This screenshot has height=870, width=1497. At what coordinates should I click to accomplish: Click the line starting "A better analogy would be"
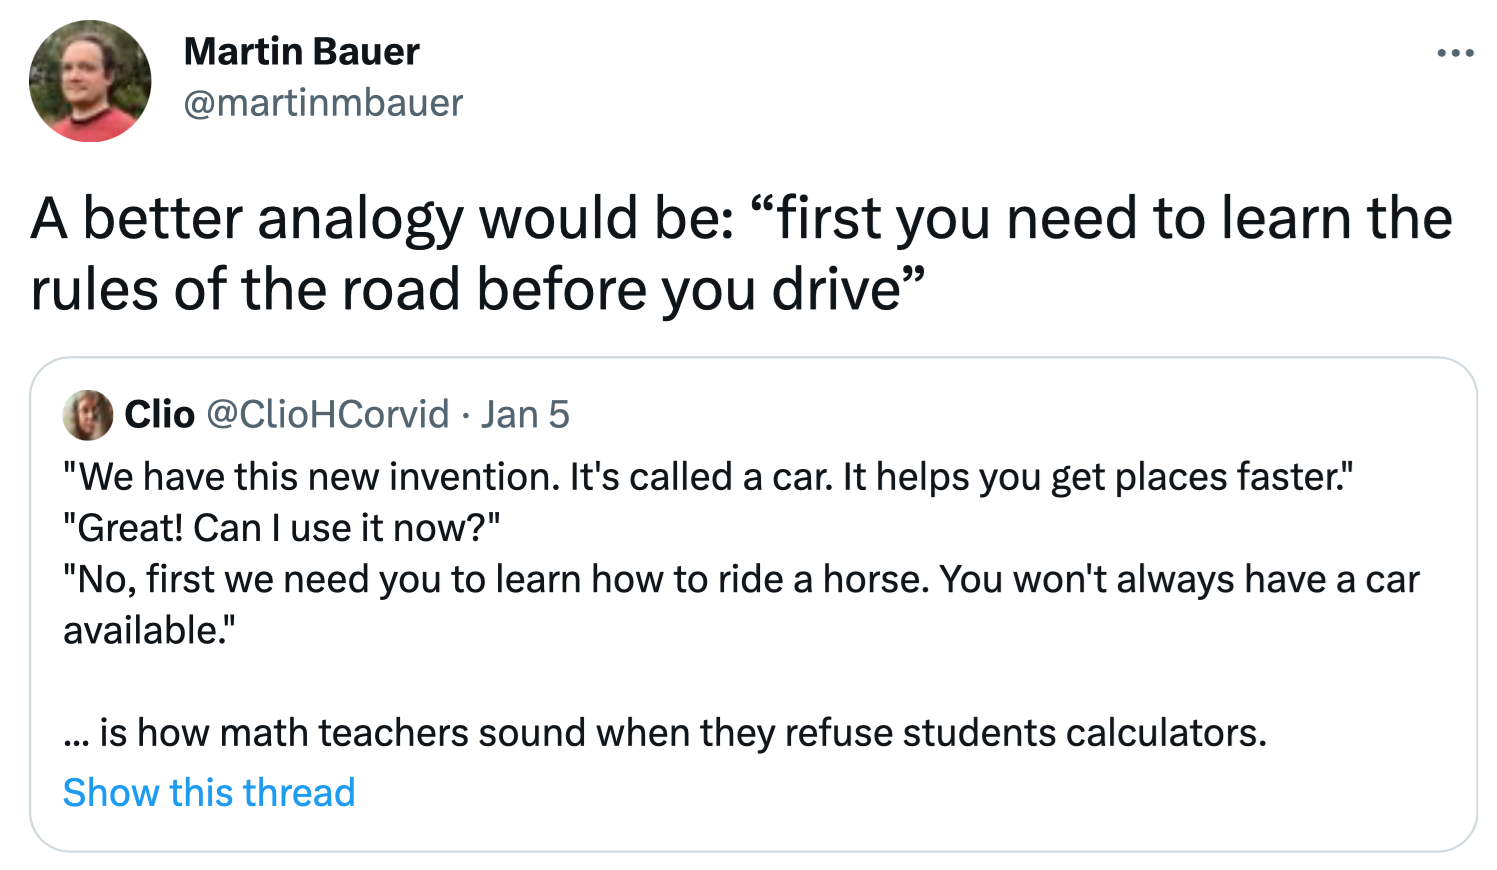coord(740,219)
